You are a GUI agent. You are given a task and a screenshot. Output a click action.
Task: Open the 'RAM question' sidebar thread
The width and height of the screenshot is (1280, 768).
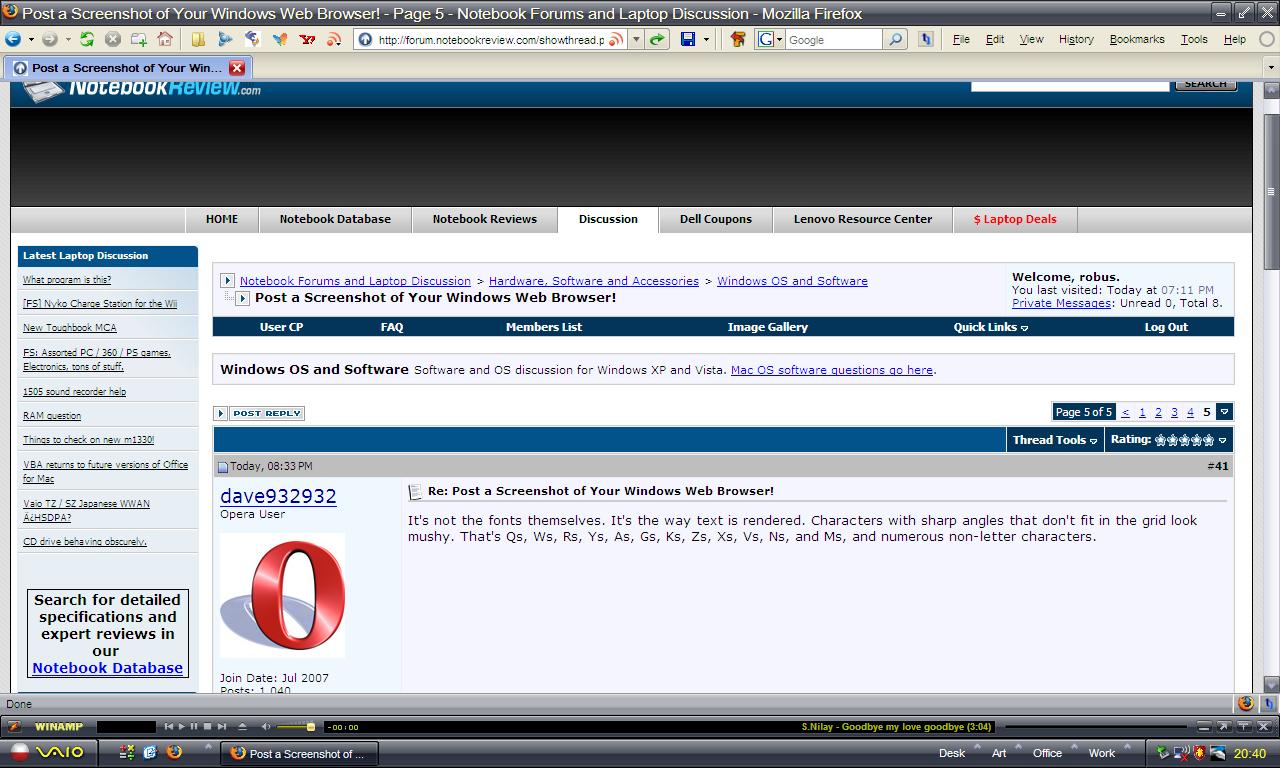pos(52,416)
